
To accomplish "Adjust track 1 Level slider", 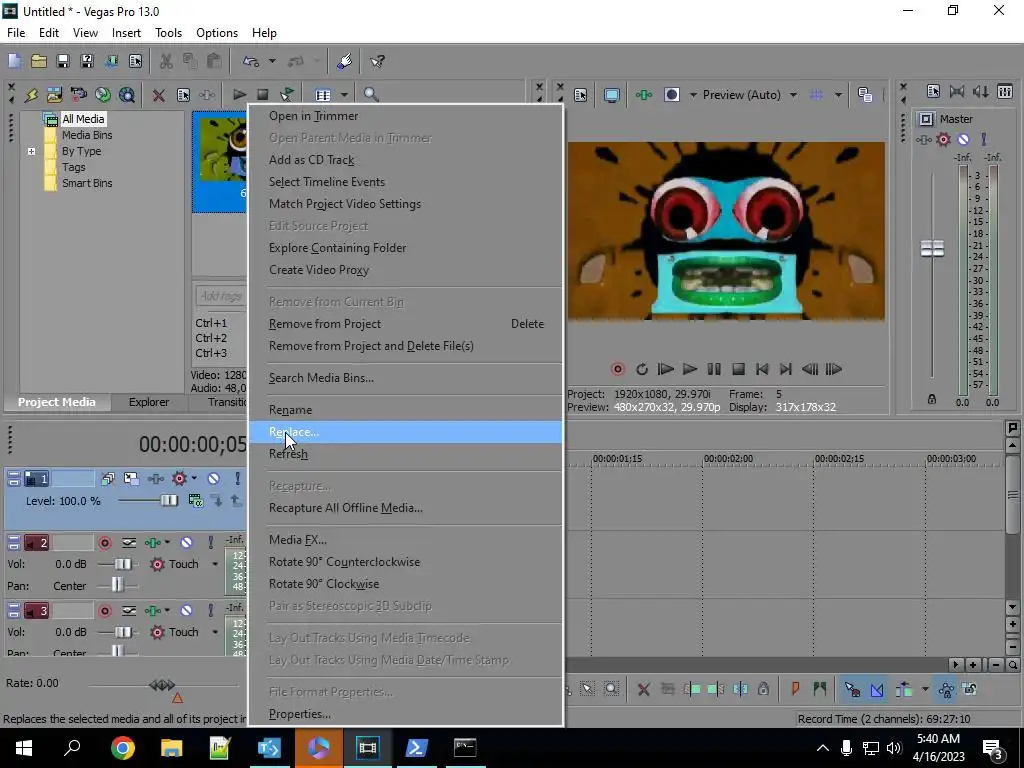I will (x=169, y=501).
